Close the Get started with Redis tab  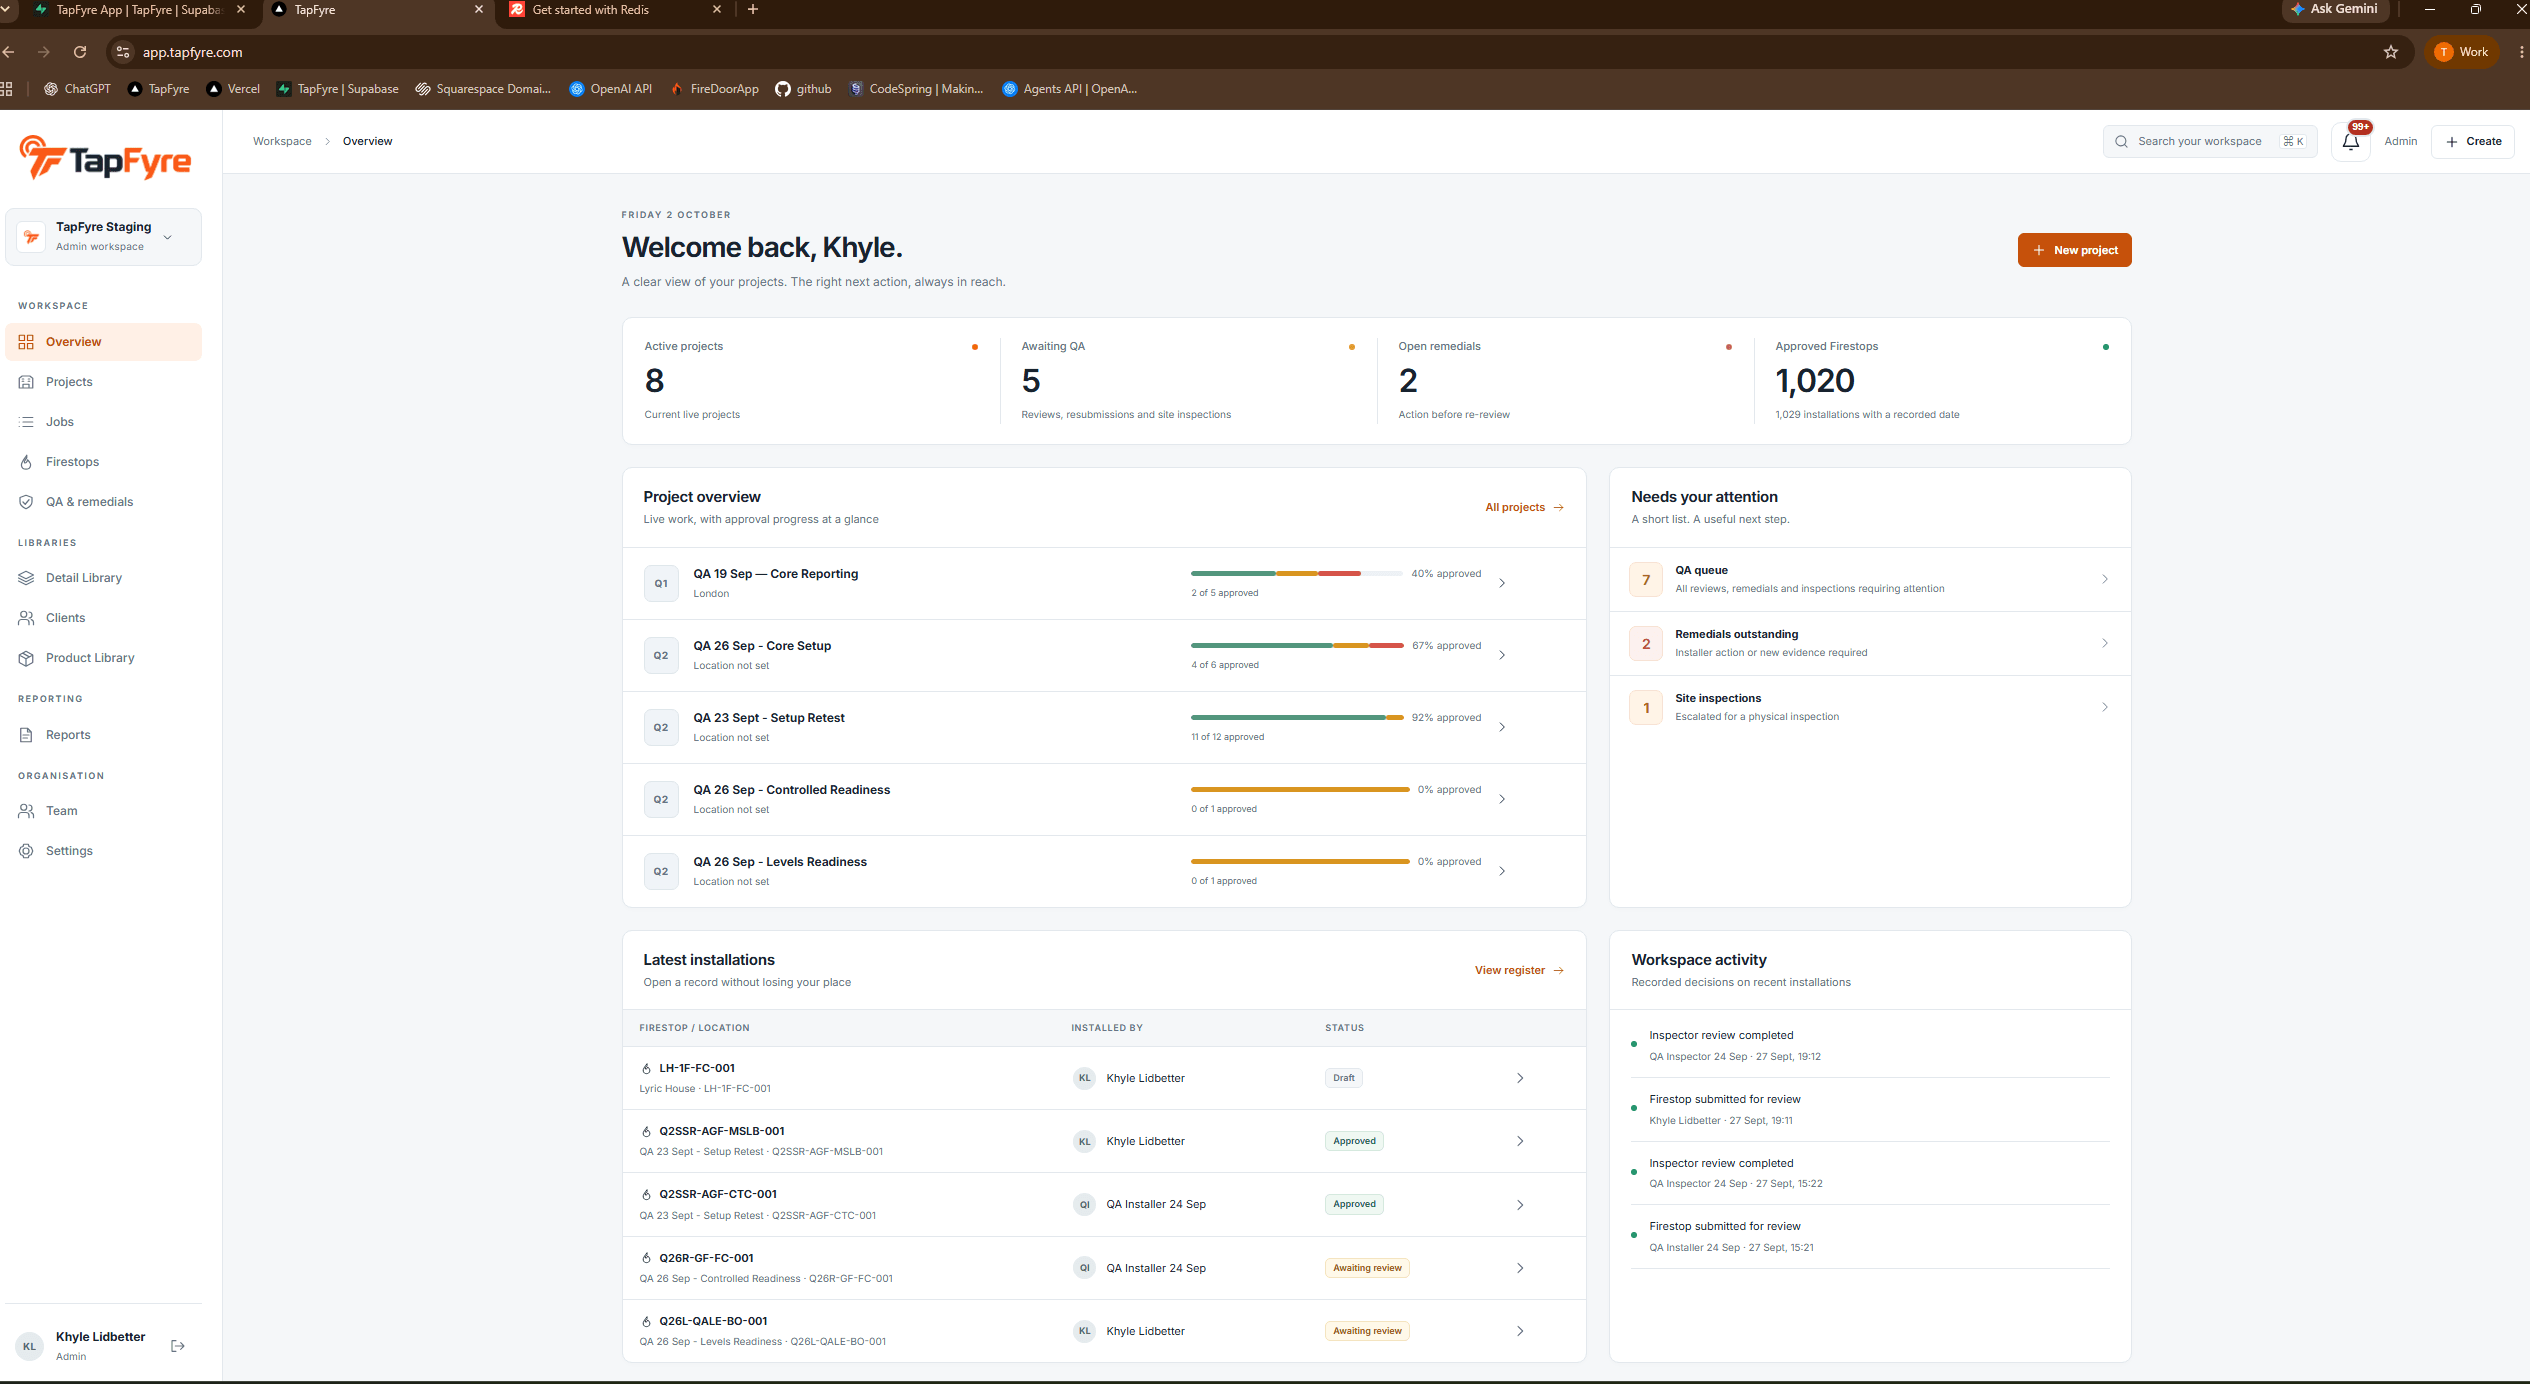coord(717,10)
